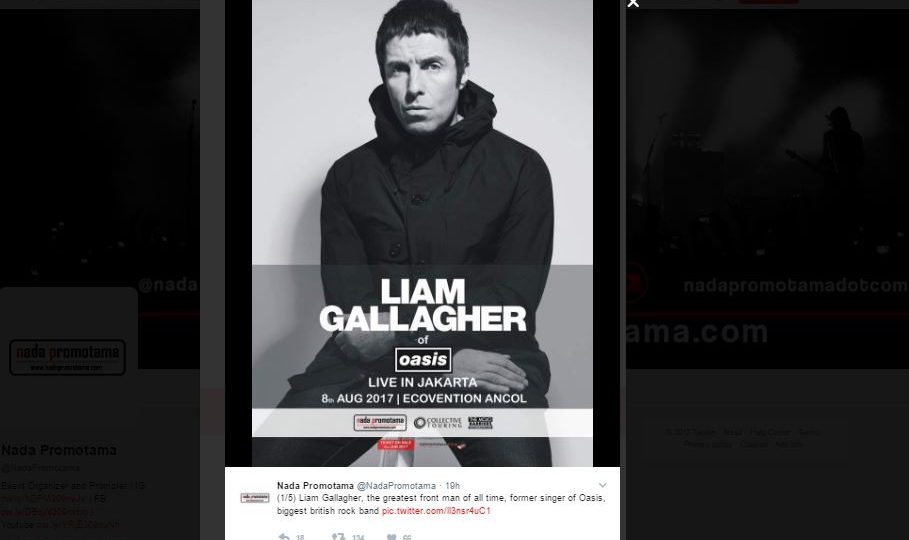The width and height of the screenshot is (909, 540).
Task: Click the retweet count of 134
Action: pos(358,537)
